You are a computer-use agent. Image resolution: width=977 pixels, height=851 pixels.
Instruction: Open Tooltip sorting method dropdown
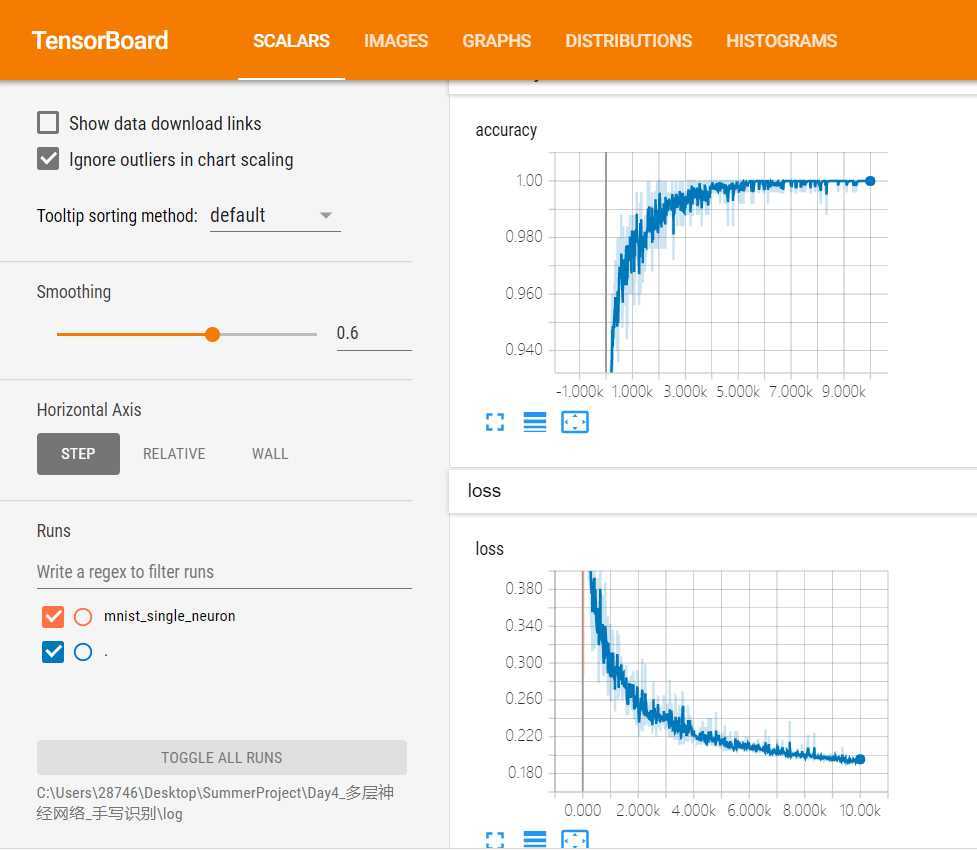point(275,216)
